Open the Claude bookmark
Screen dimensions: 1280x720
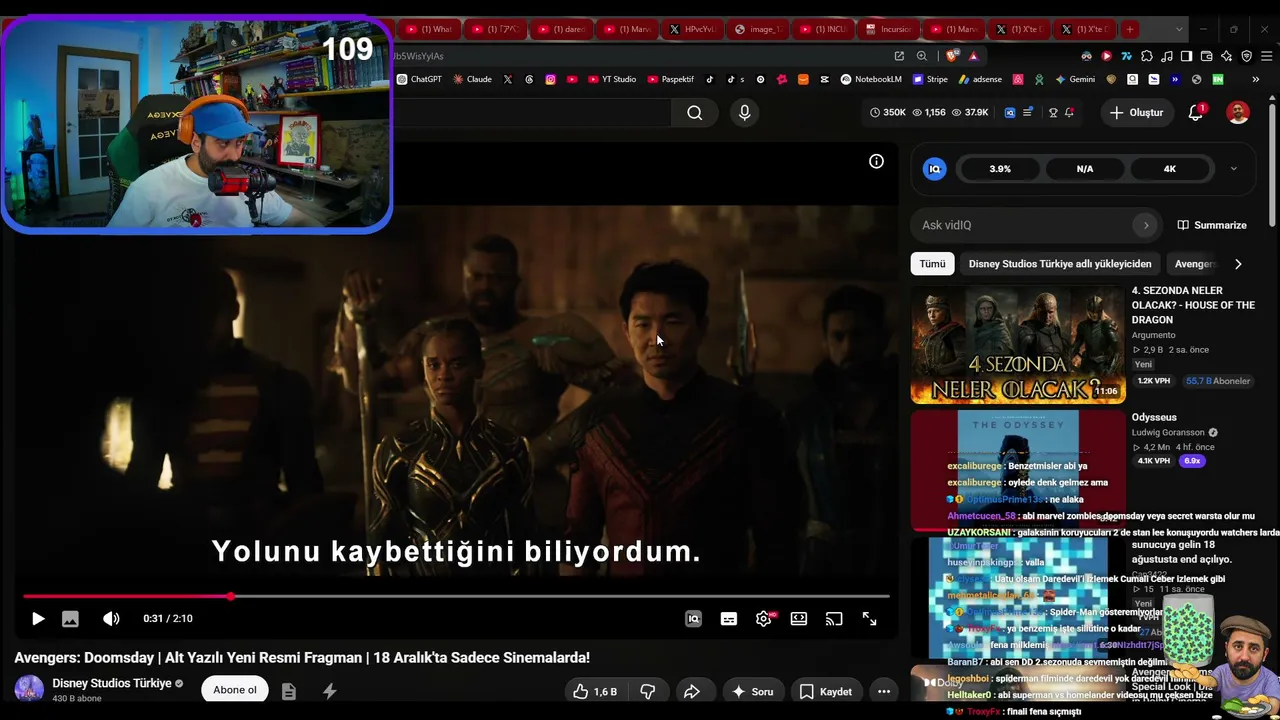point(472,79)
